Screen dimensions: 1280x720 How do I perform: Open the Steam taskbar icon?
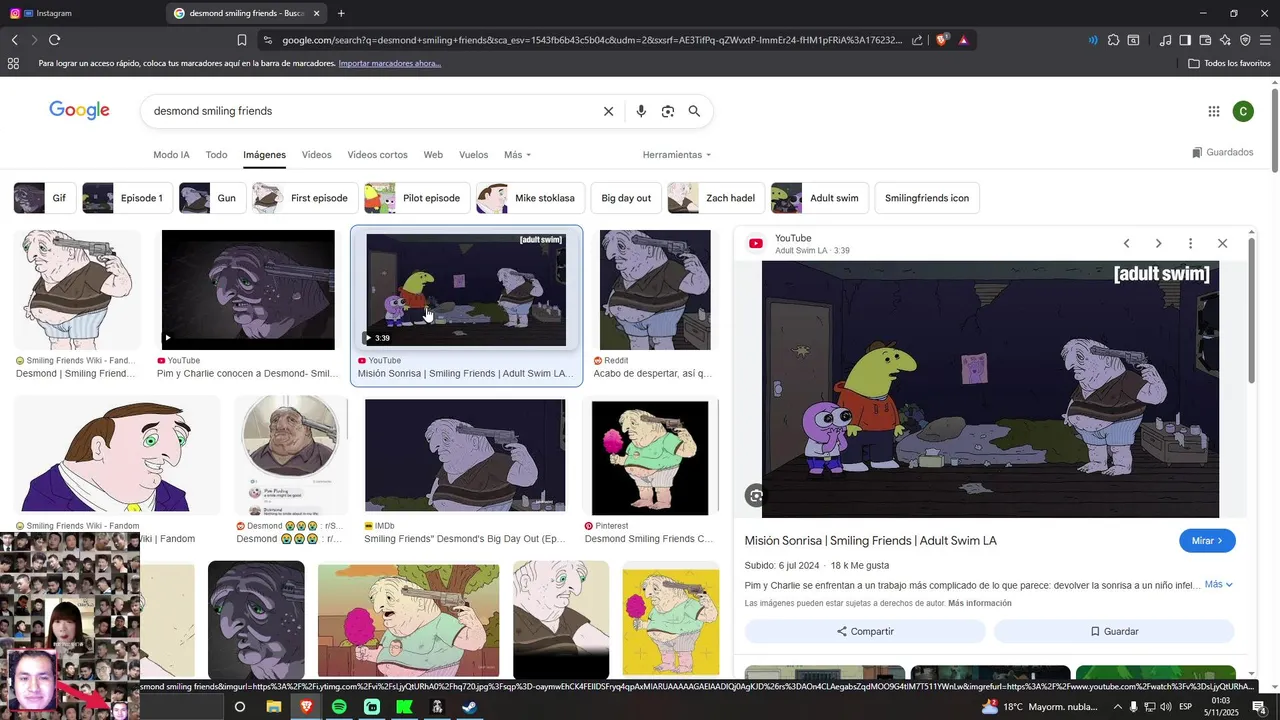469,707
